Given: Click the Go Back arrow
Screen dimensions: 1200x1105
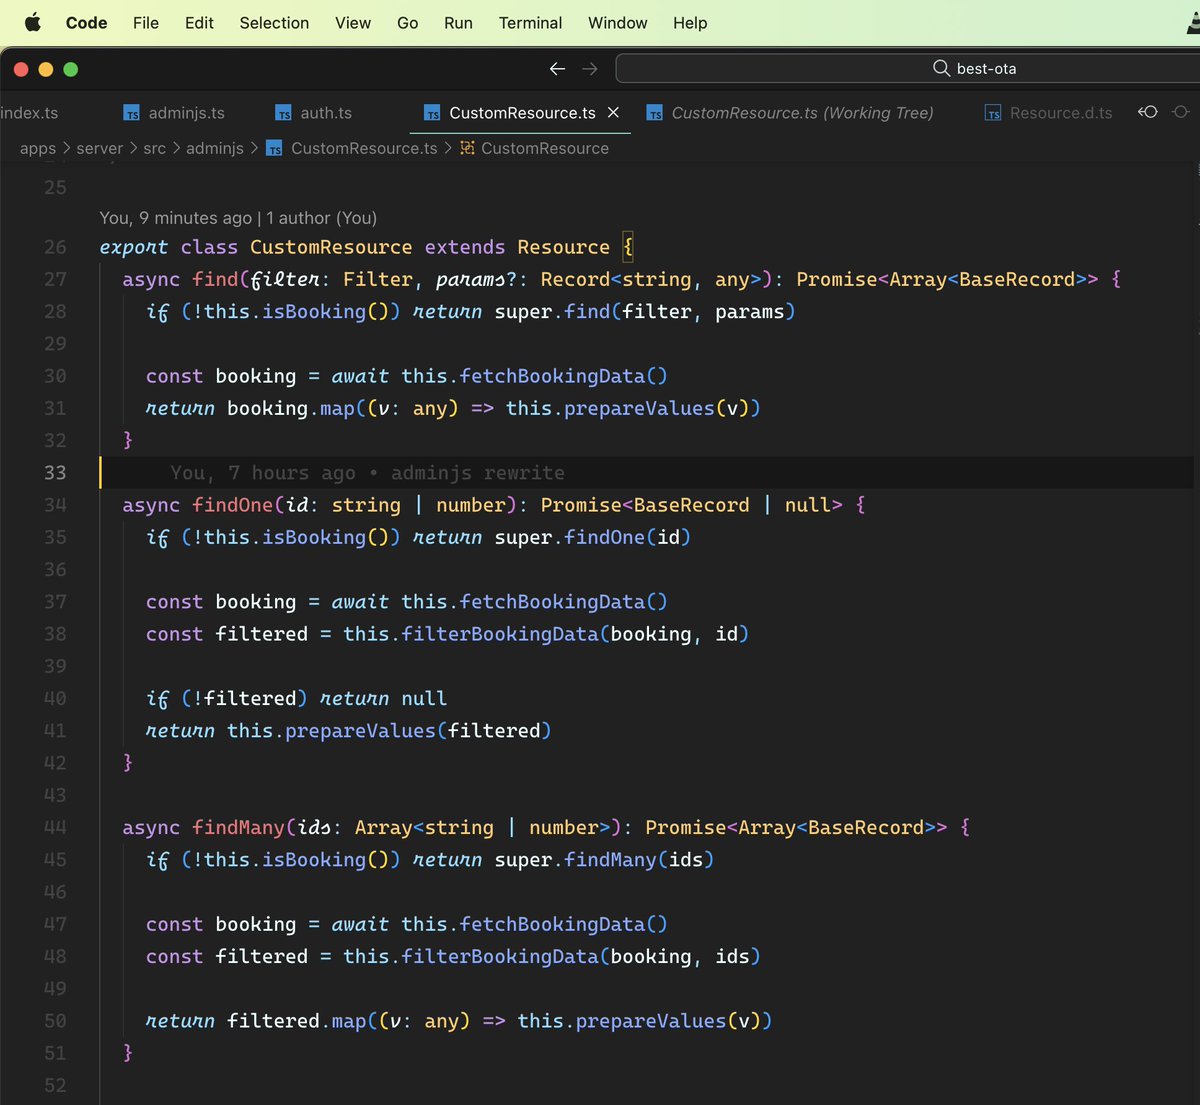Looking at the screenshot, I should click(557, 69).
